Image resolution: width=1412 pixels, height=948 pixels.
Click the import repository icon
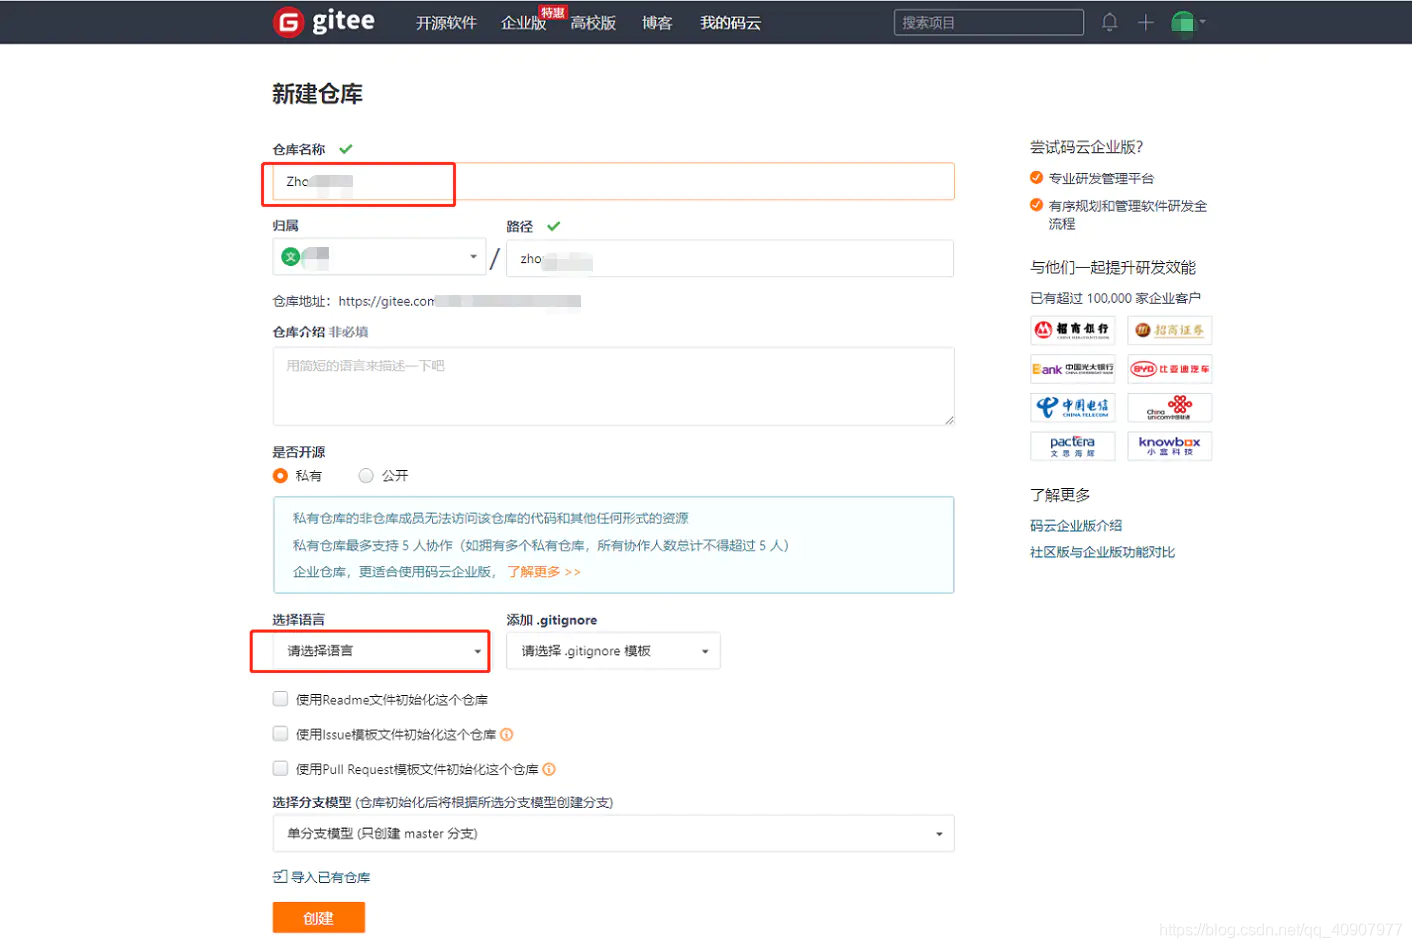(280, 877)
